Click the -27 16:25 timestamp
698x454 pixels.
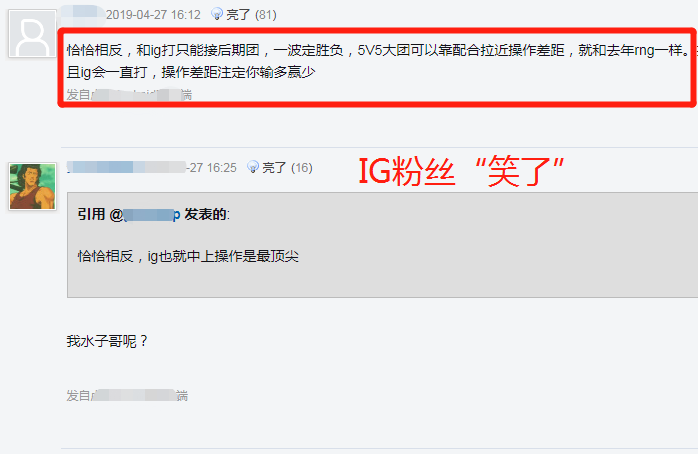pyautogui.click(x=211, y=167)
